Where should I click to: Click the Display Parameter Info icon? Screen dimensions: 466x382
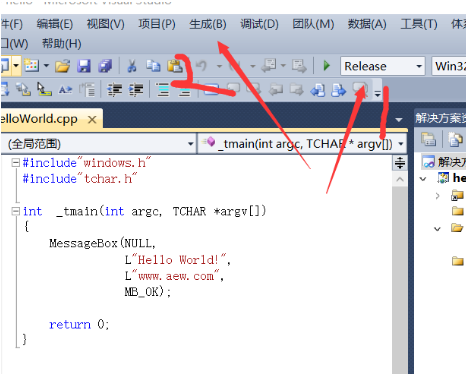pyautogui.click(x=22, y=90)
